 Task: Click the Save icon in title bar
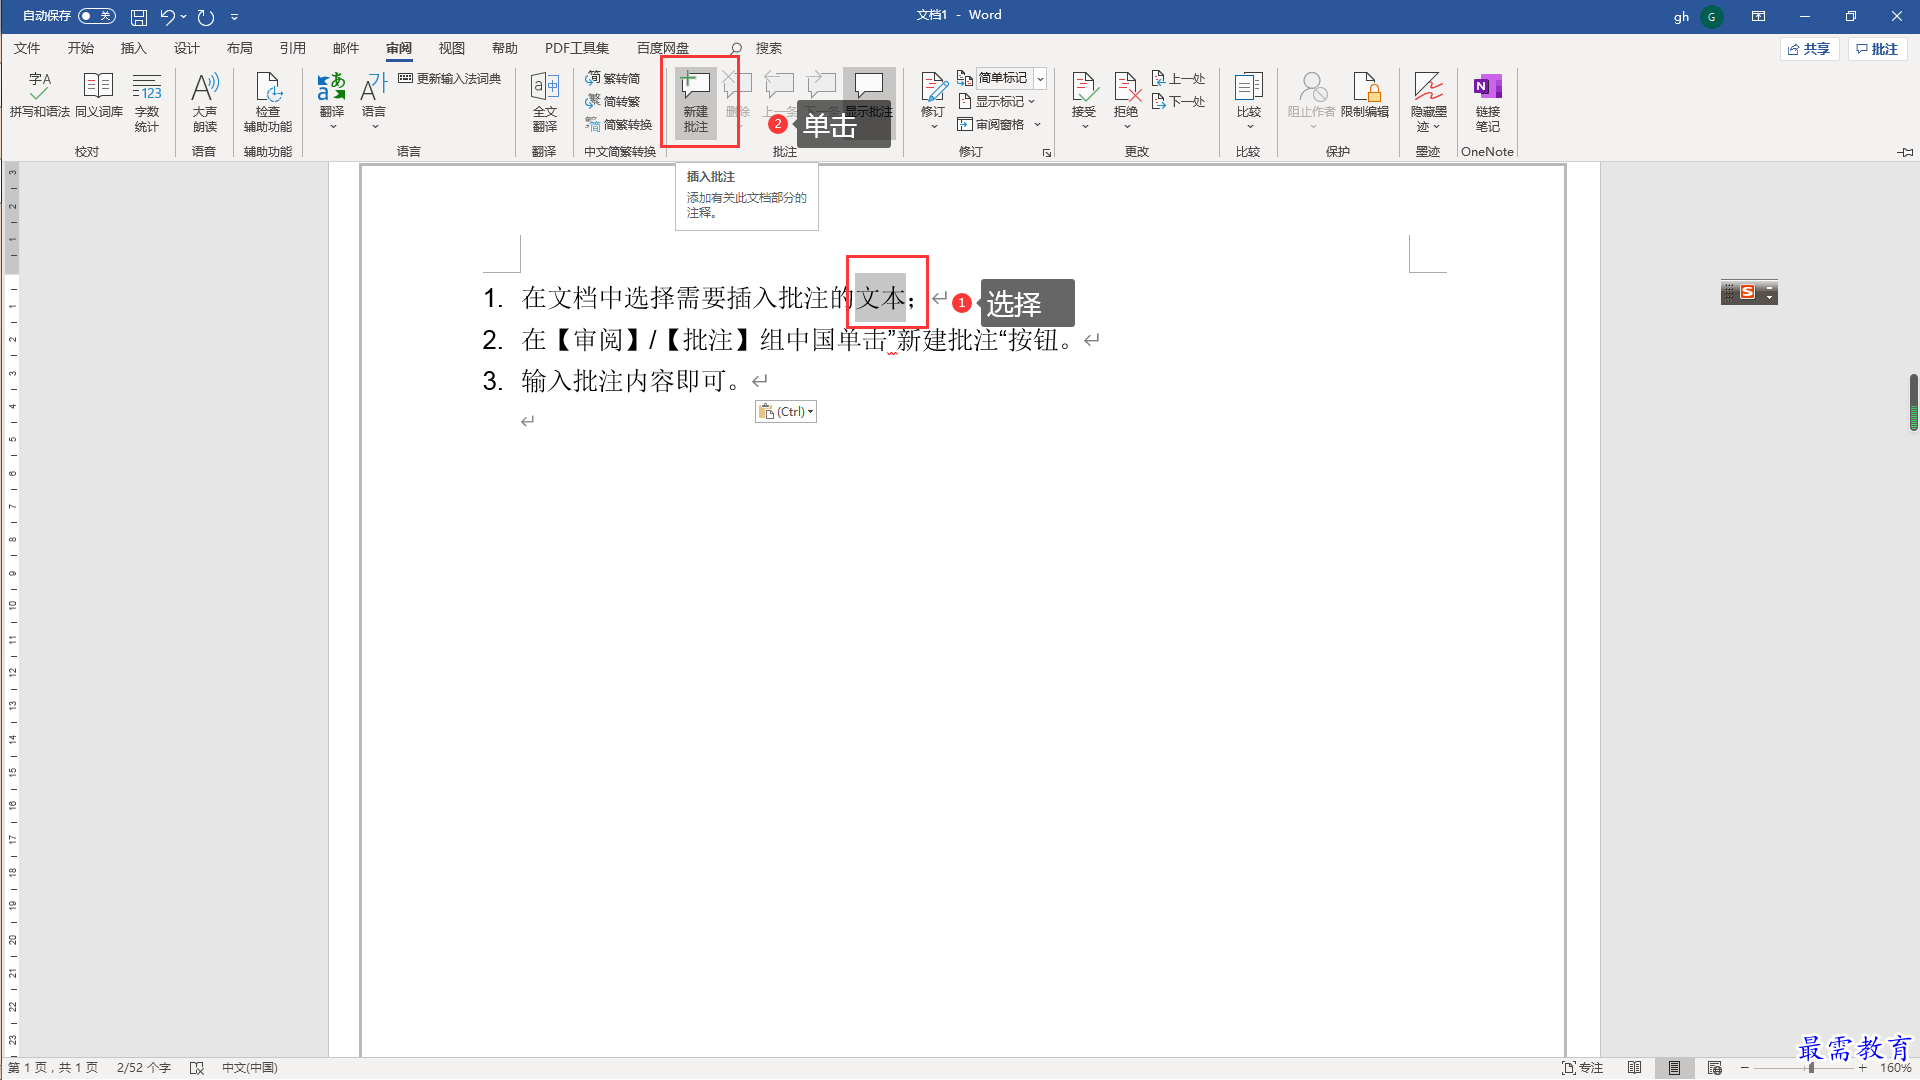point(139,17)
